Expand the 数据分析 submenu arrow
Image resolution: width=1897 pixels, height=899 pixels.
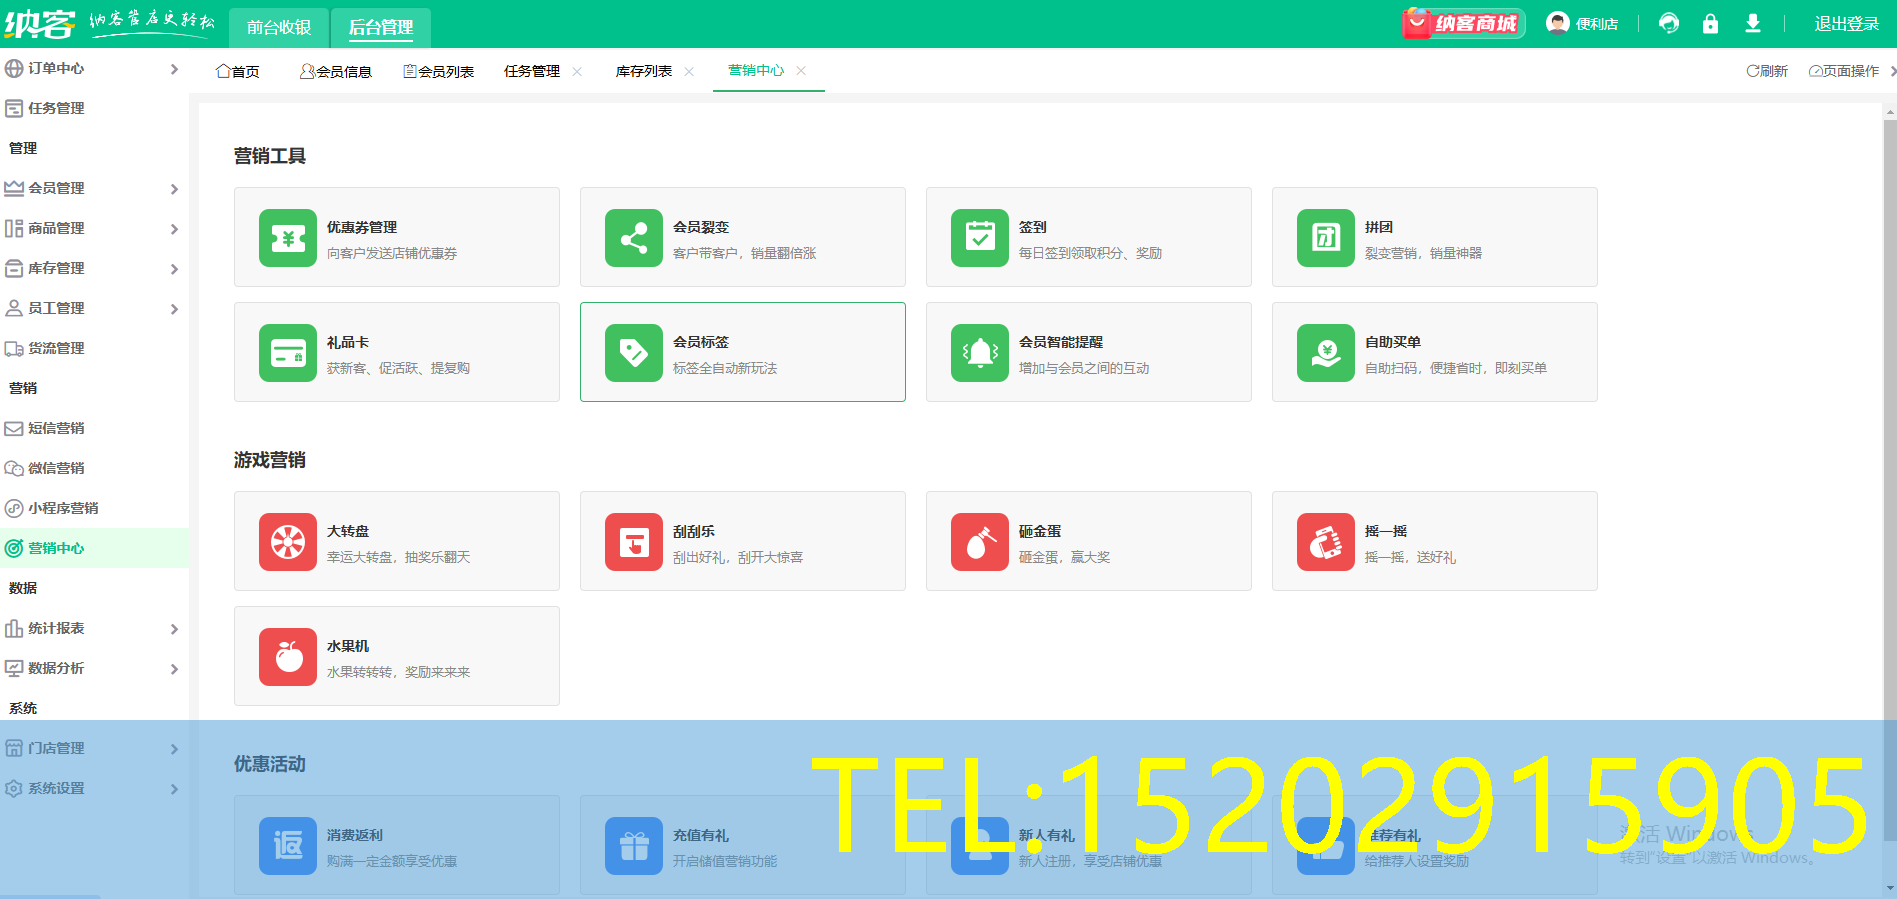(174, 669)
